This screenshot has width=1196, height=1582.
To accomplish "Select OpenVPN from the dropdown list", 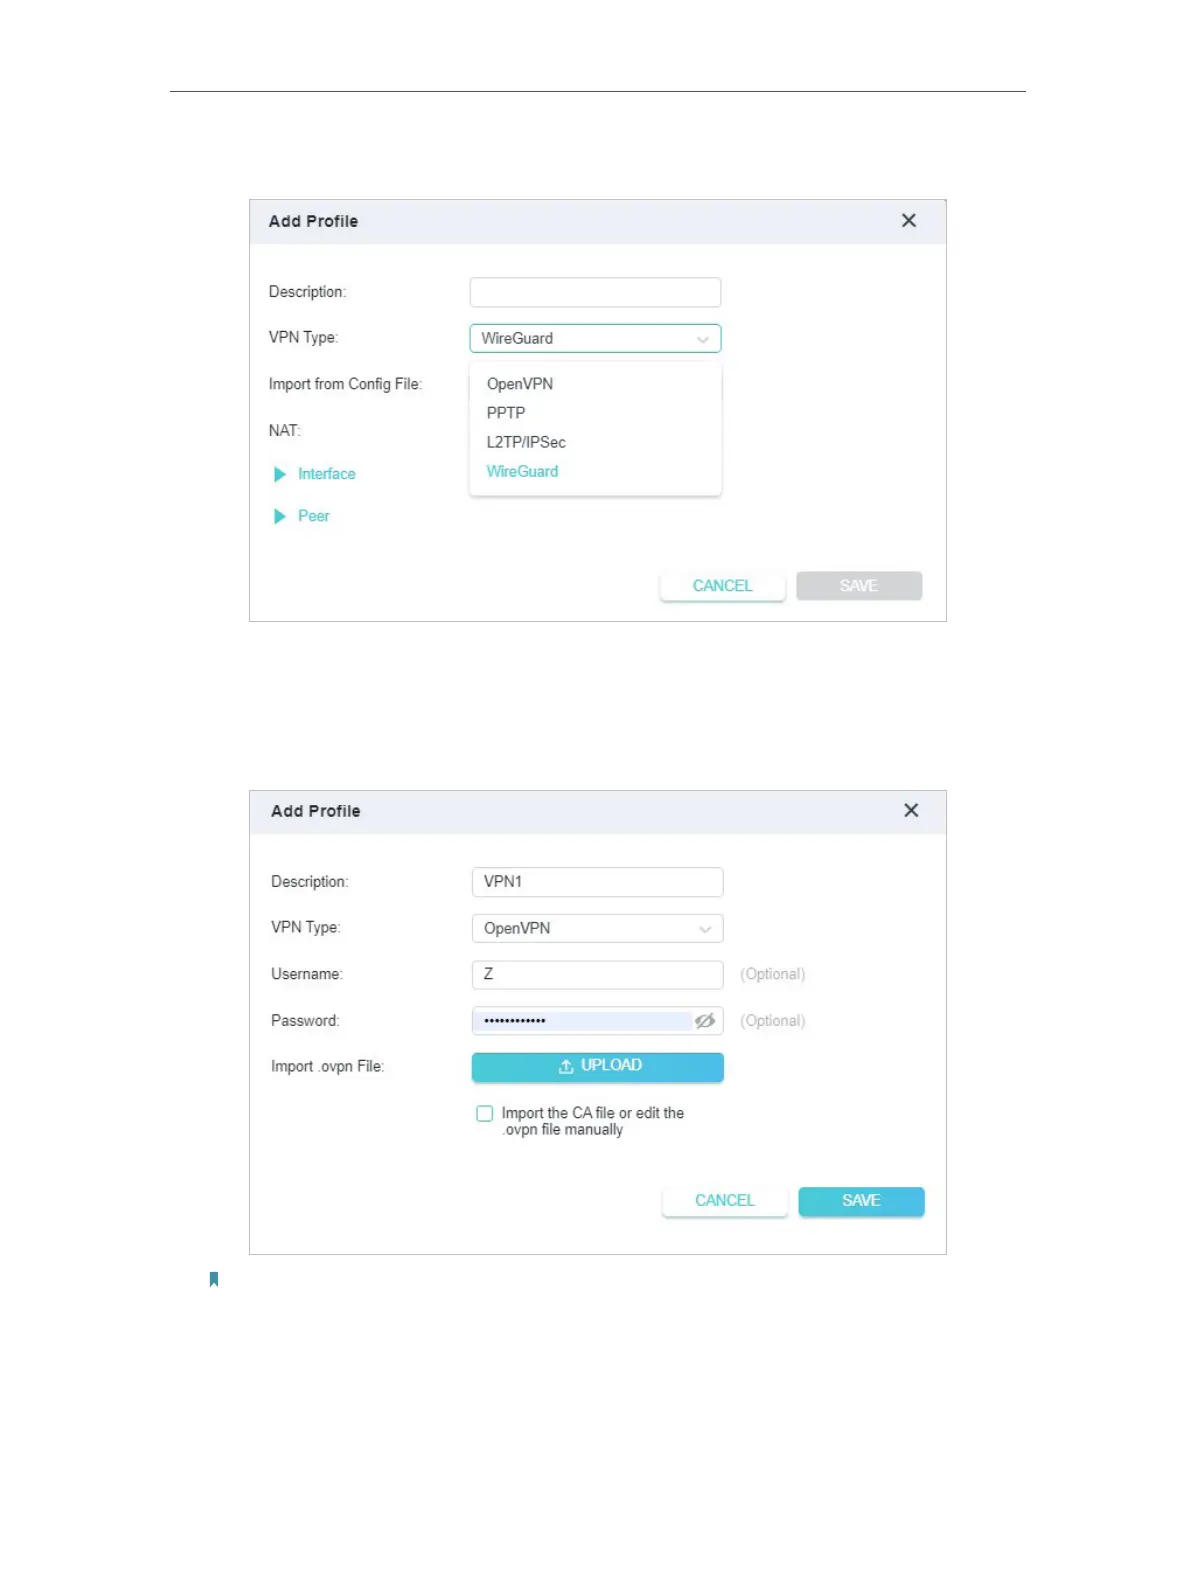I will pyautogui.click(x=520, y=384).
